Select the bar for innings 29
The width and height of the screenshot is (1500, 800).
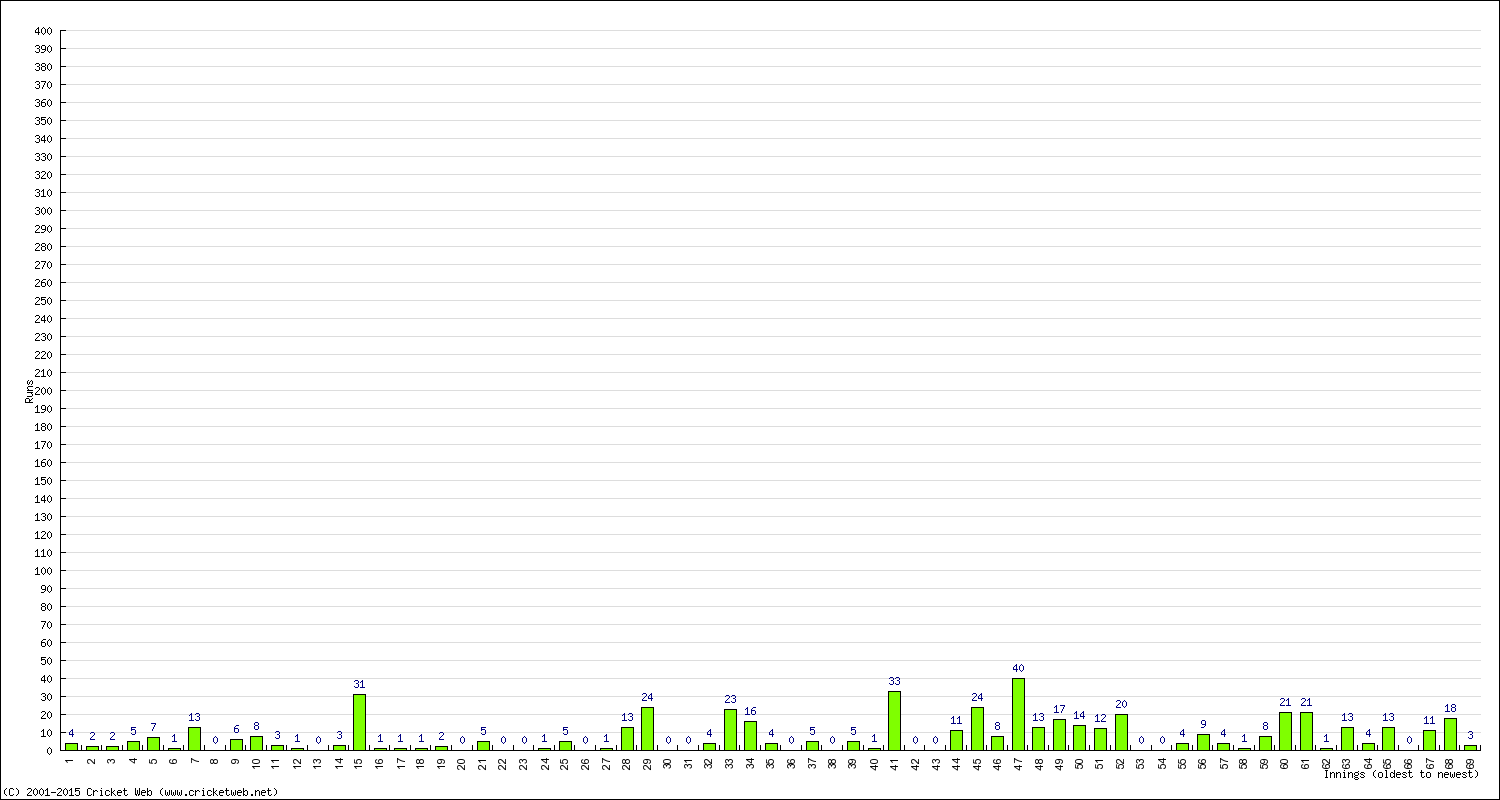(x=647, y=729)
